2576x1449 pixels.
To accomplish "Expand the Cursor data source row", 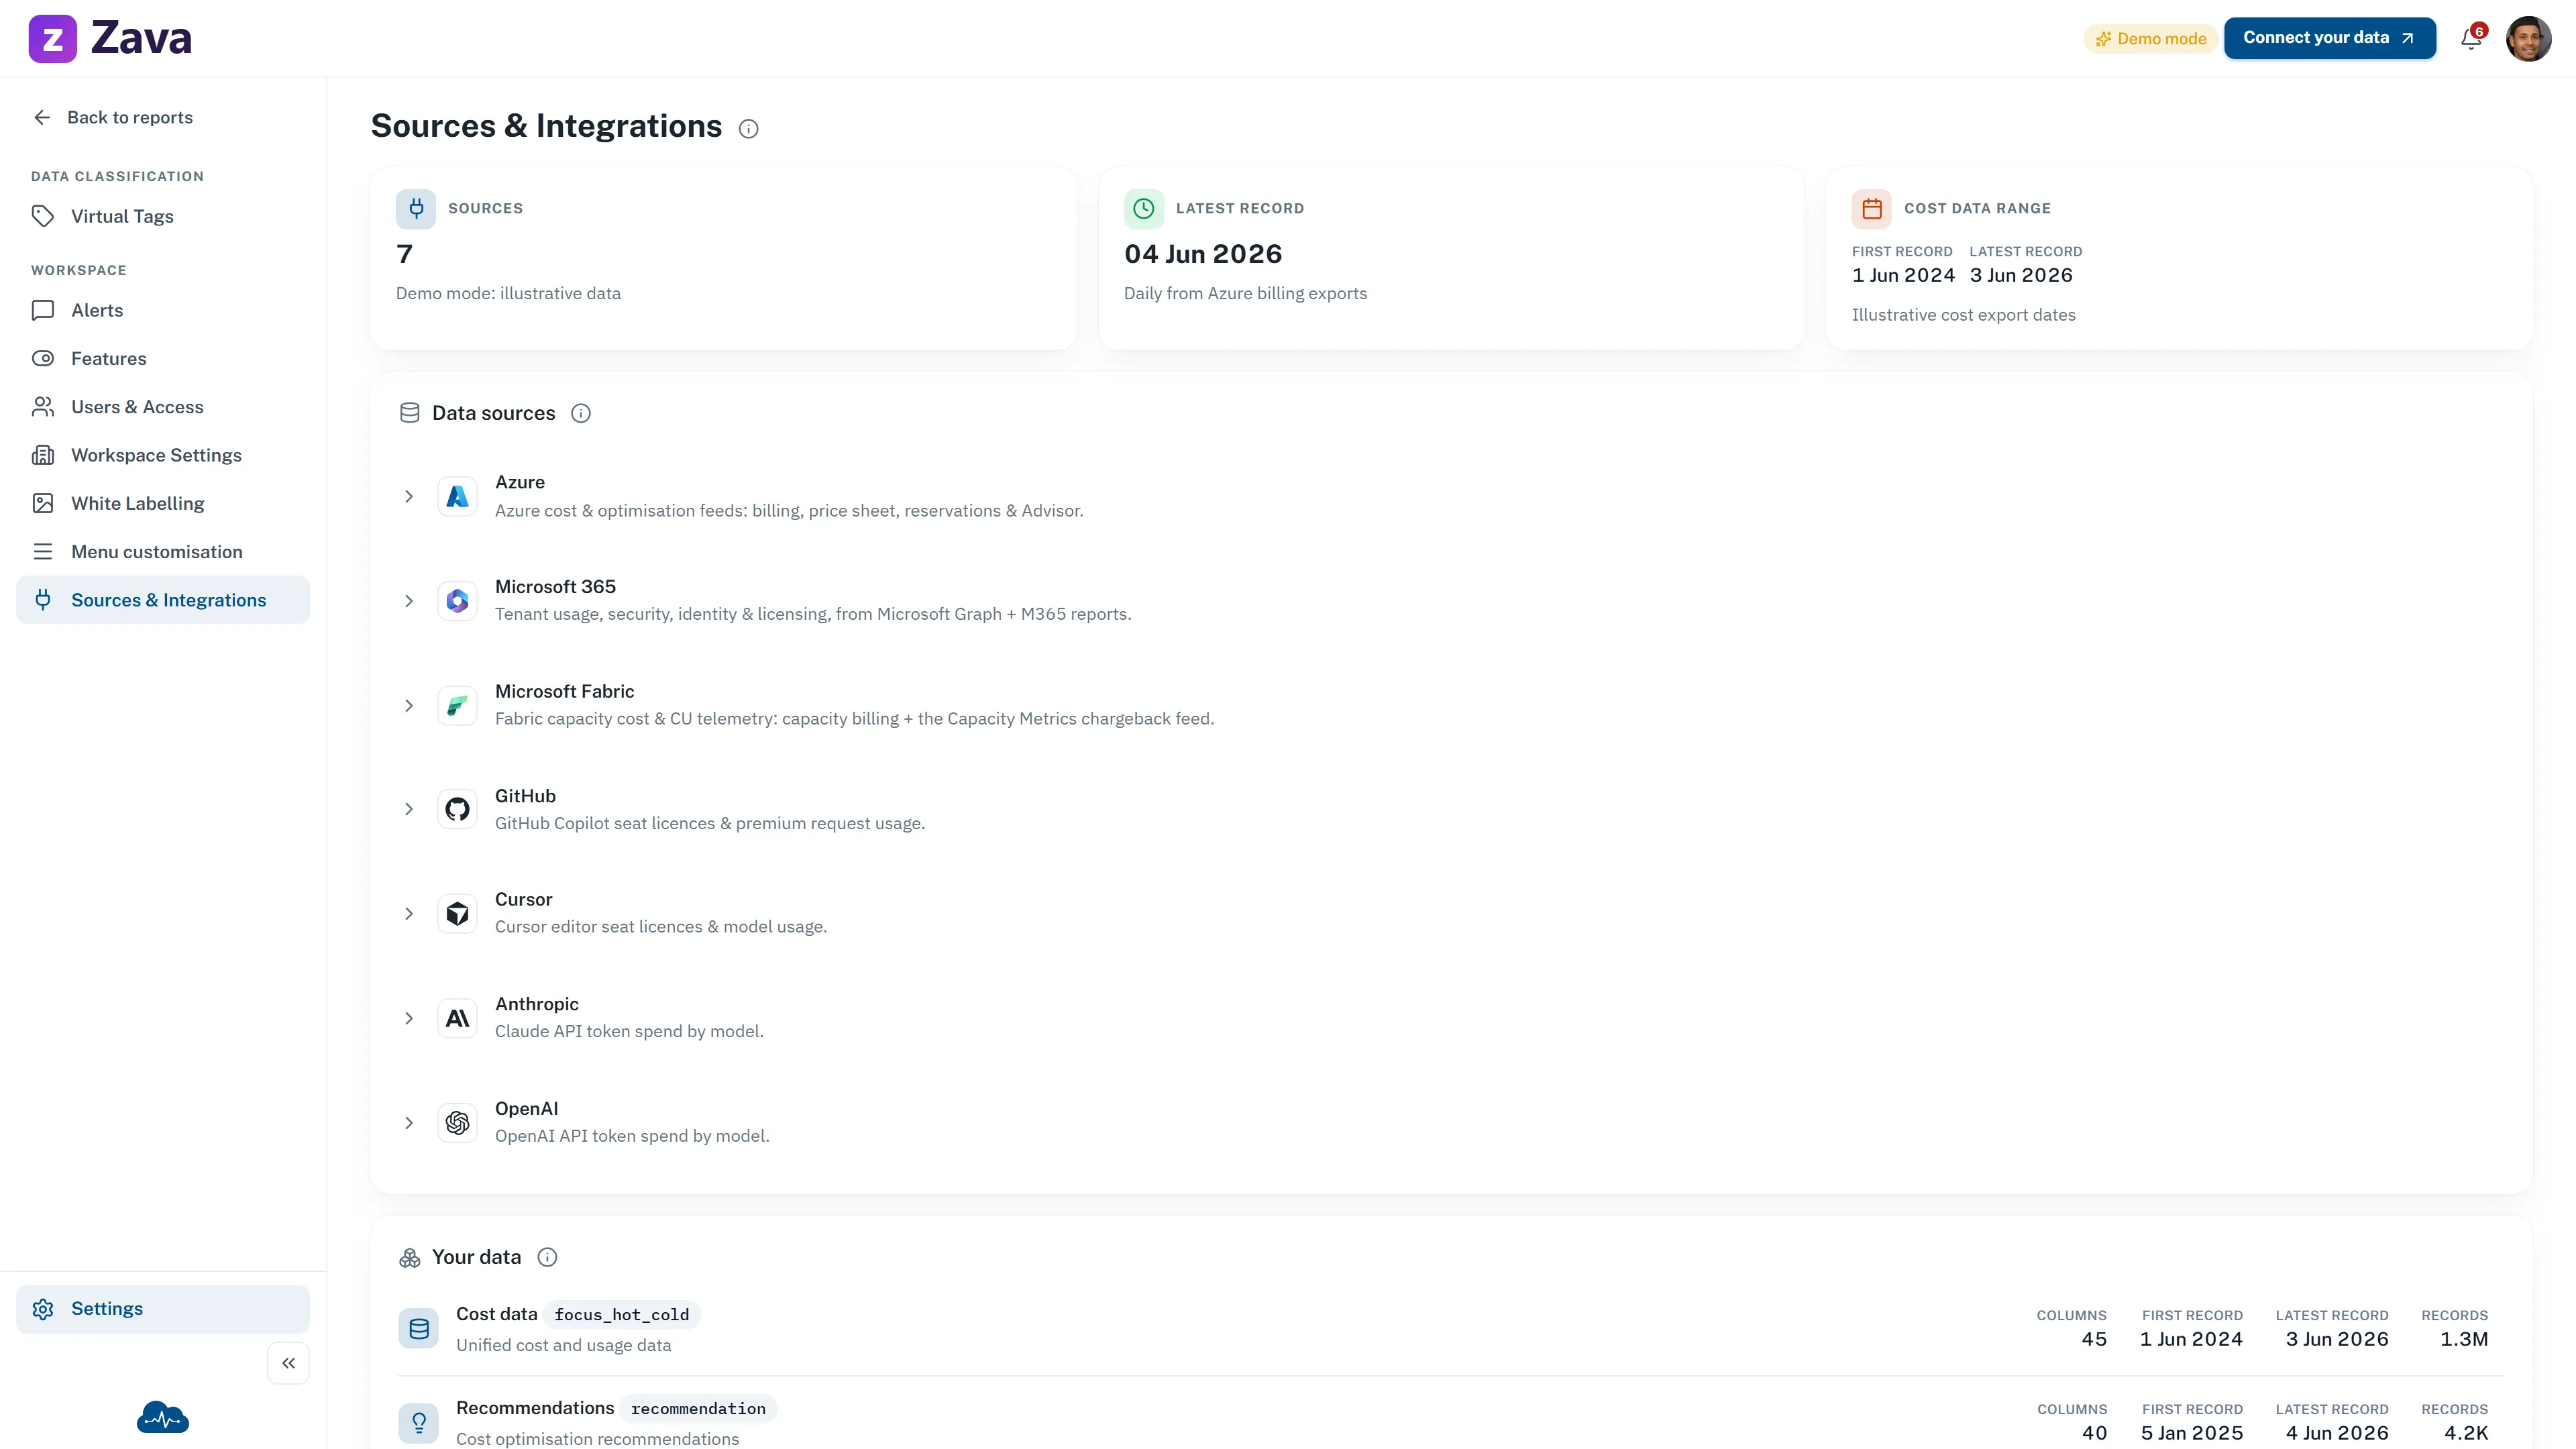I will (x=409, y=914).
